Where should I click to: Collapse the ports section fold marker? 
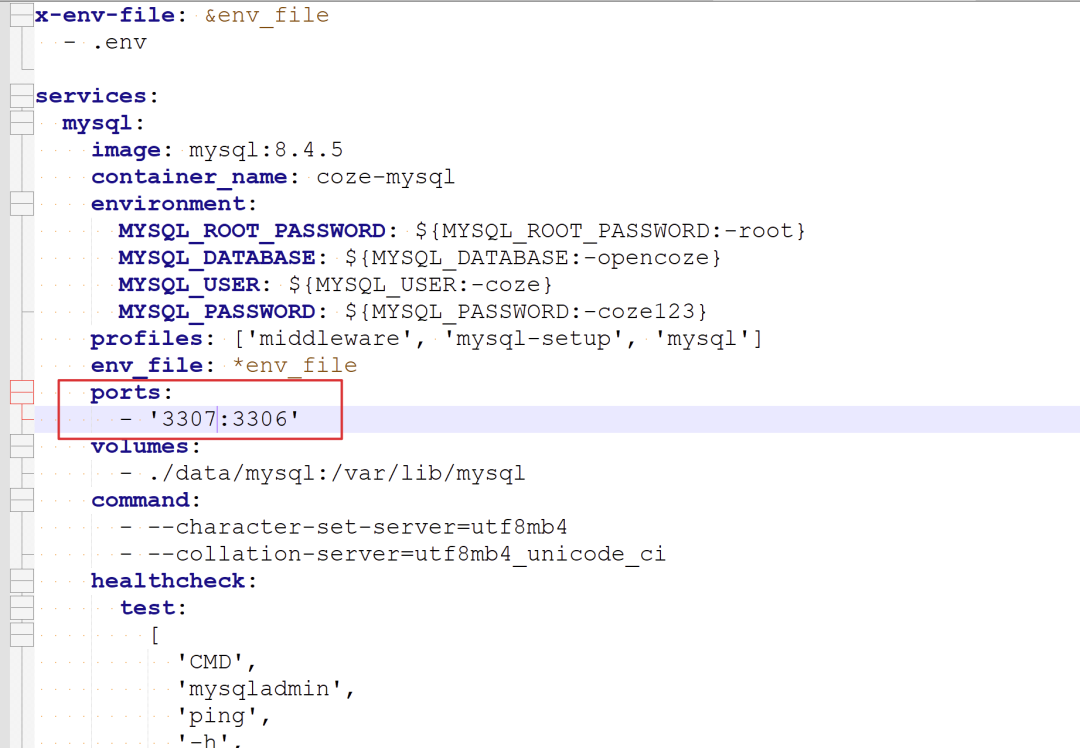22,393
